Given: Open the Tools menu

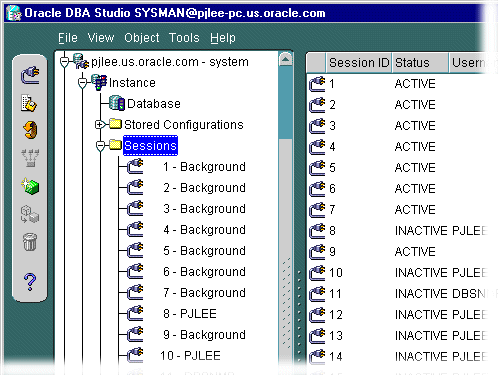Looking at the screenshot, I should (184, 38).
